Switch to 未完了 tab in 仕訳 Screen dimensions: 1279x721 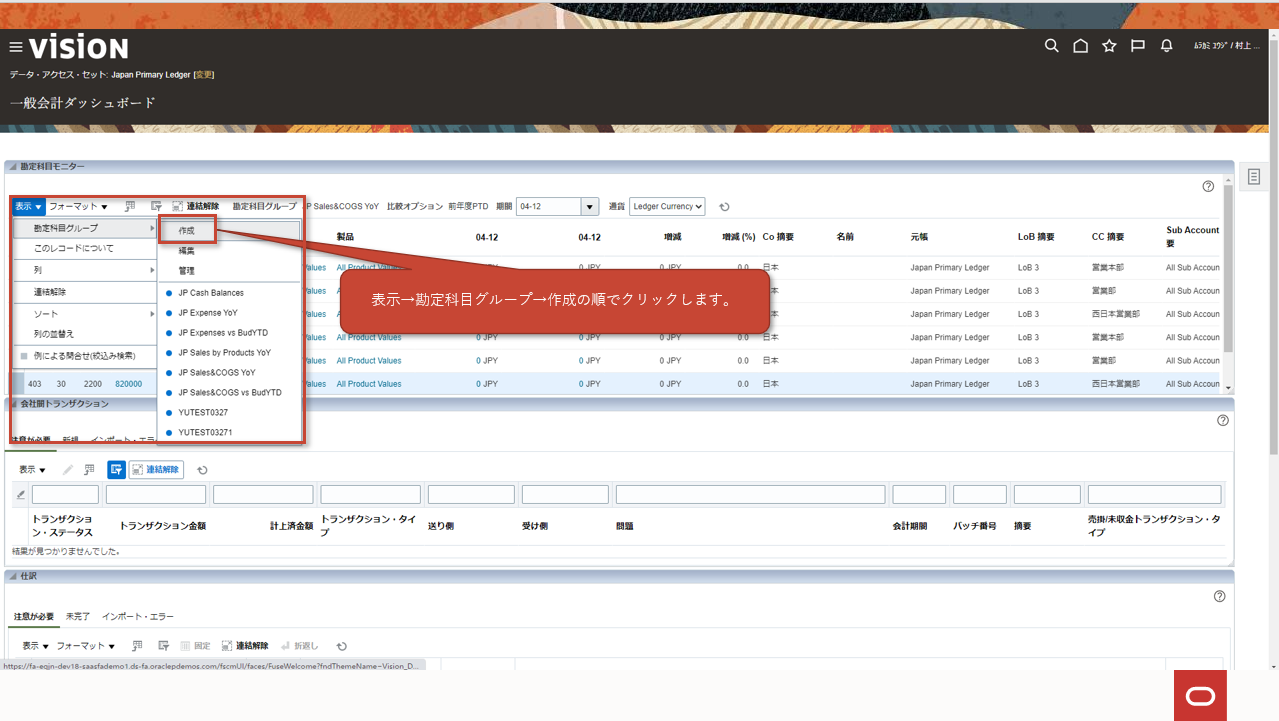pos(78,617)
